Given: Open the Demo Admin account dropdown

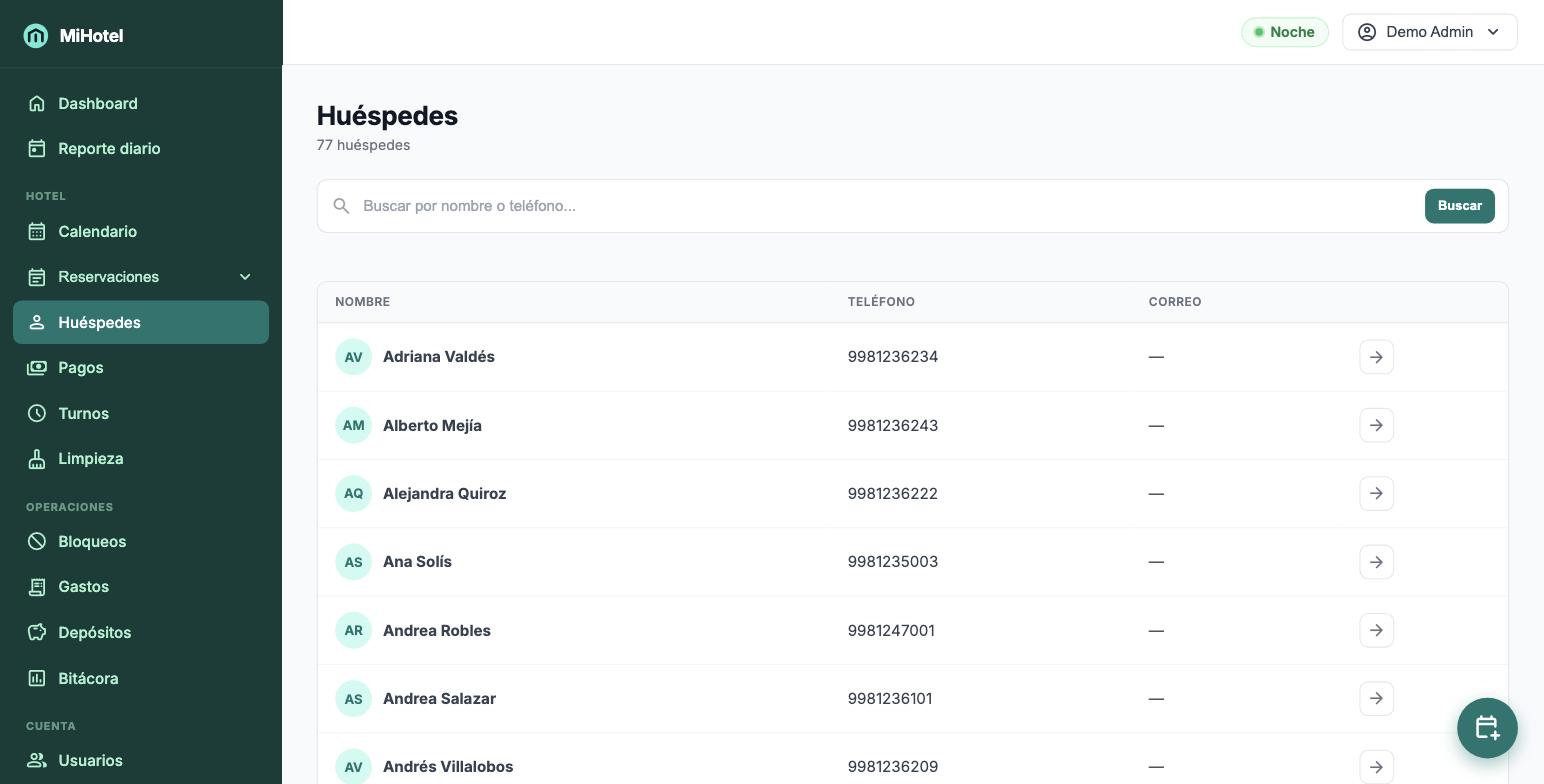Looking at the screenshot, I should (1429, 32).
